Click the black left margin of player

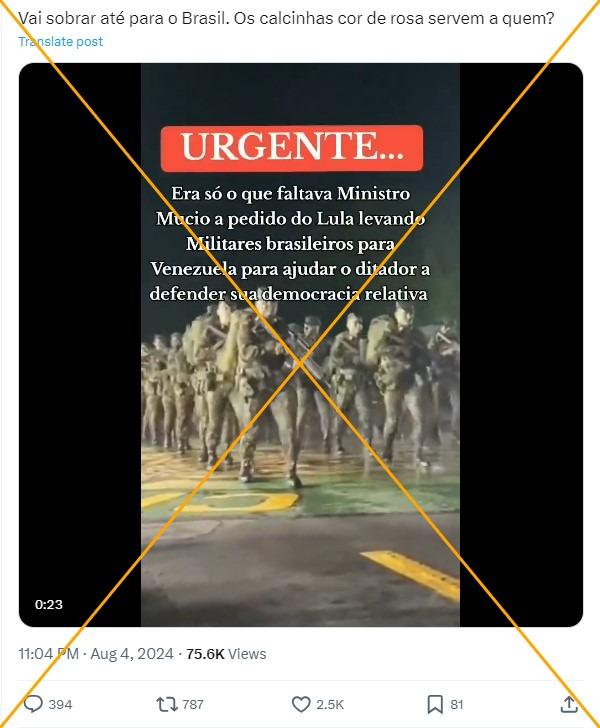80,344
